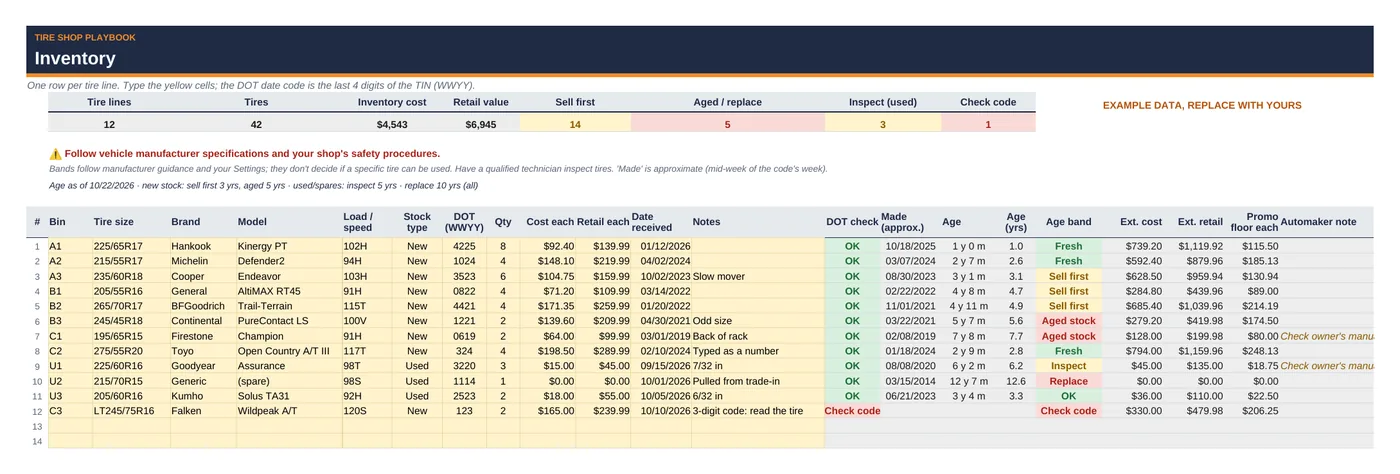Select the Tire lines summary value 12
Screen dimensions: 1400x474
click(109, 125)
